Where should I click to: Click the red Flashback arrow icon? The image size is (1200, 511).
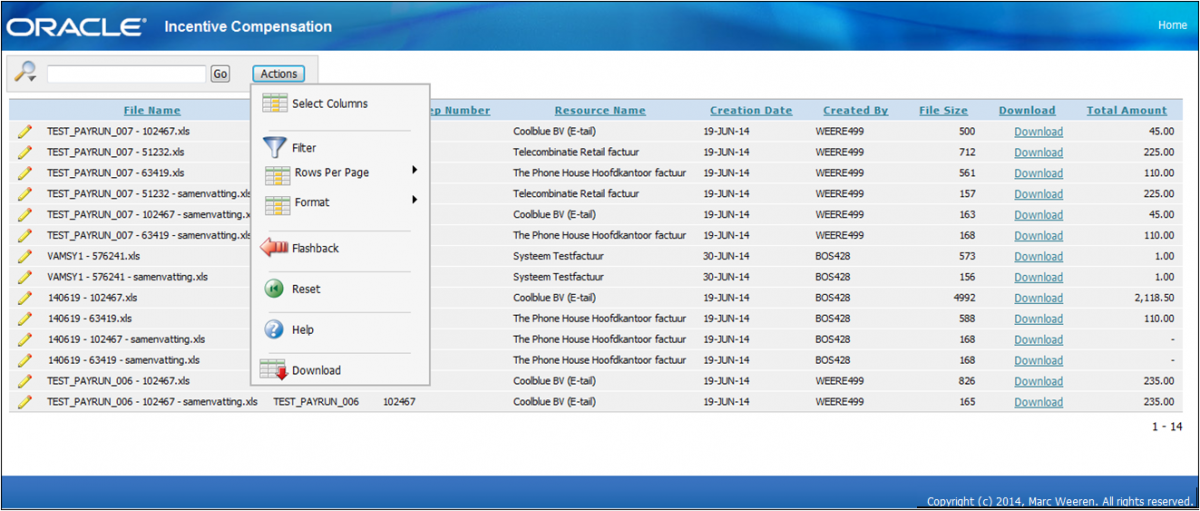click(x=274, y=248)
